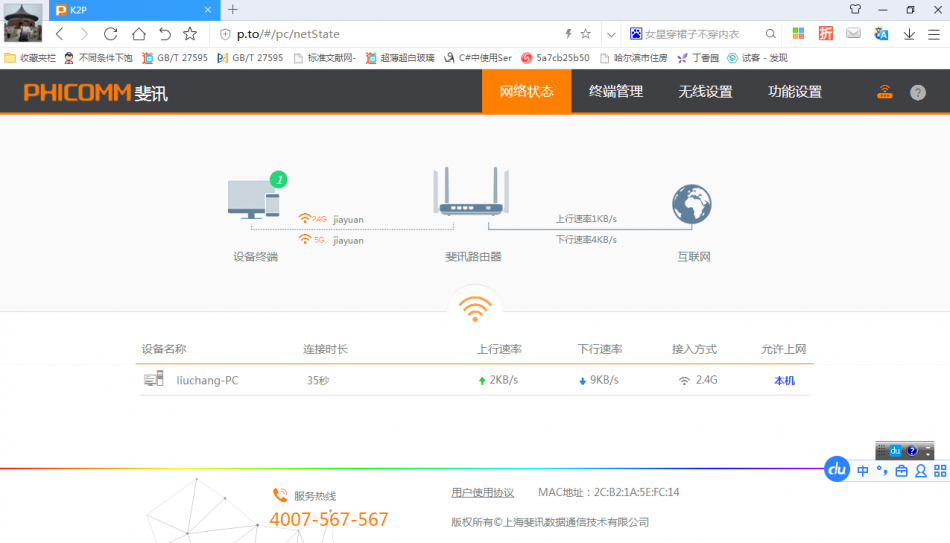
Task: Open the 5a7cb25b50 bookmark
Action: [x=556, y=58]
